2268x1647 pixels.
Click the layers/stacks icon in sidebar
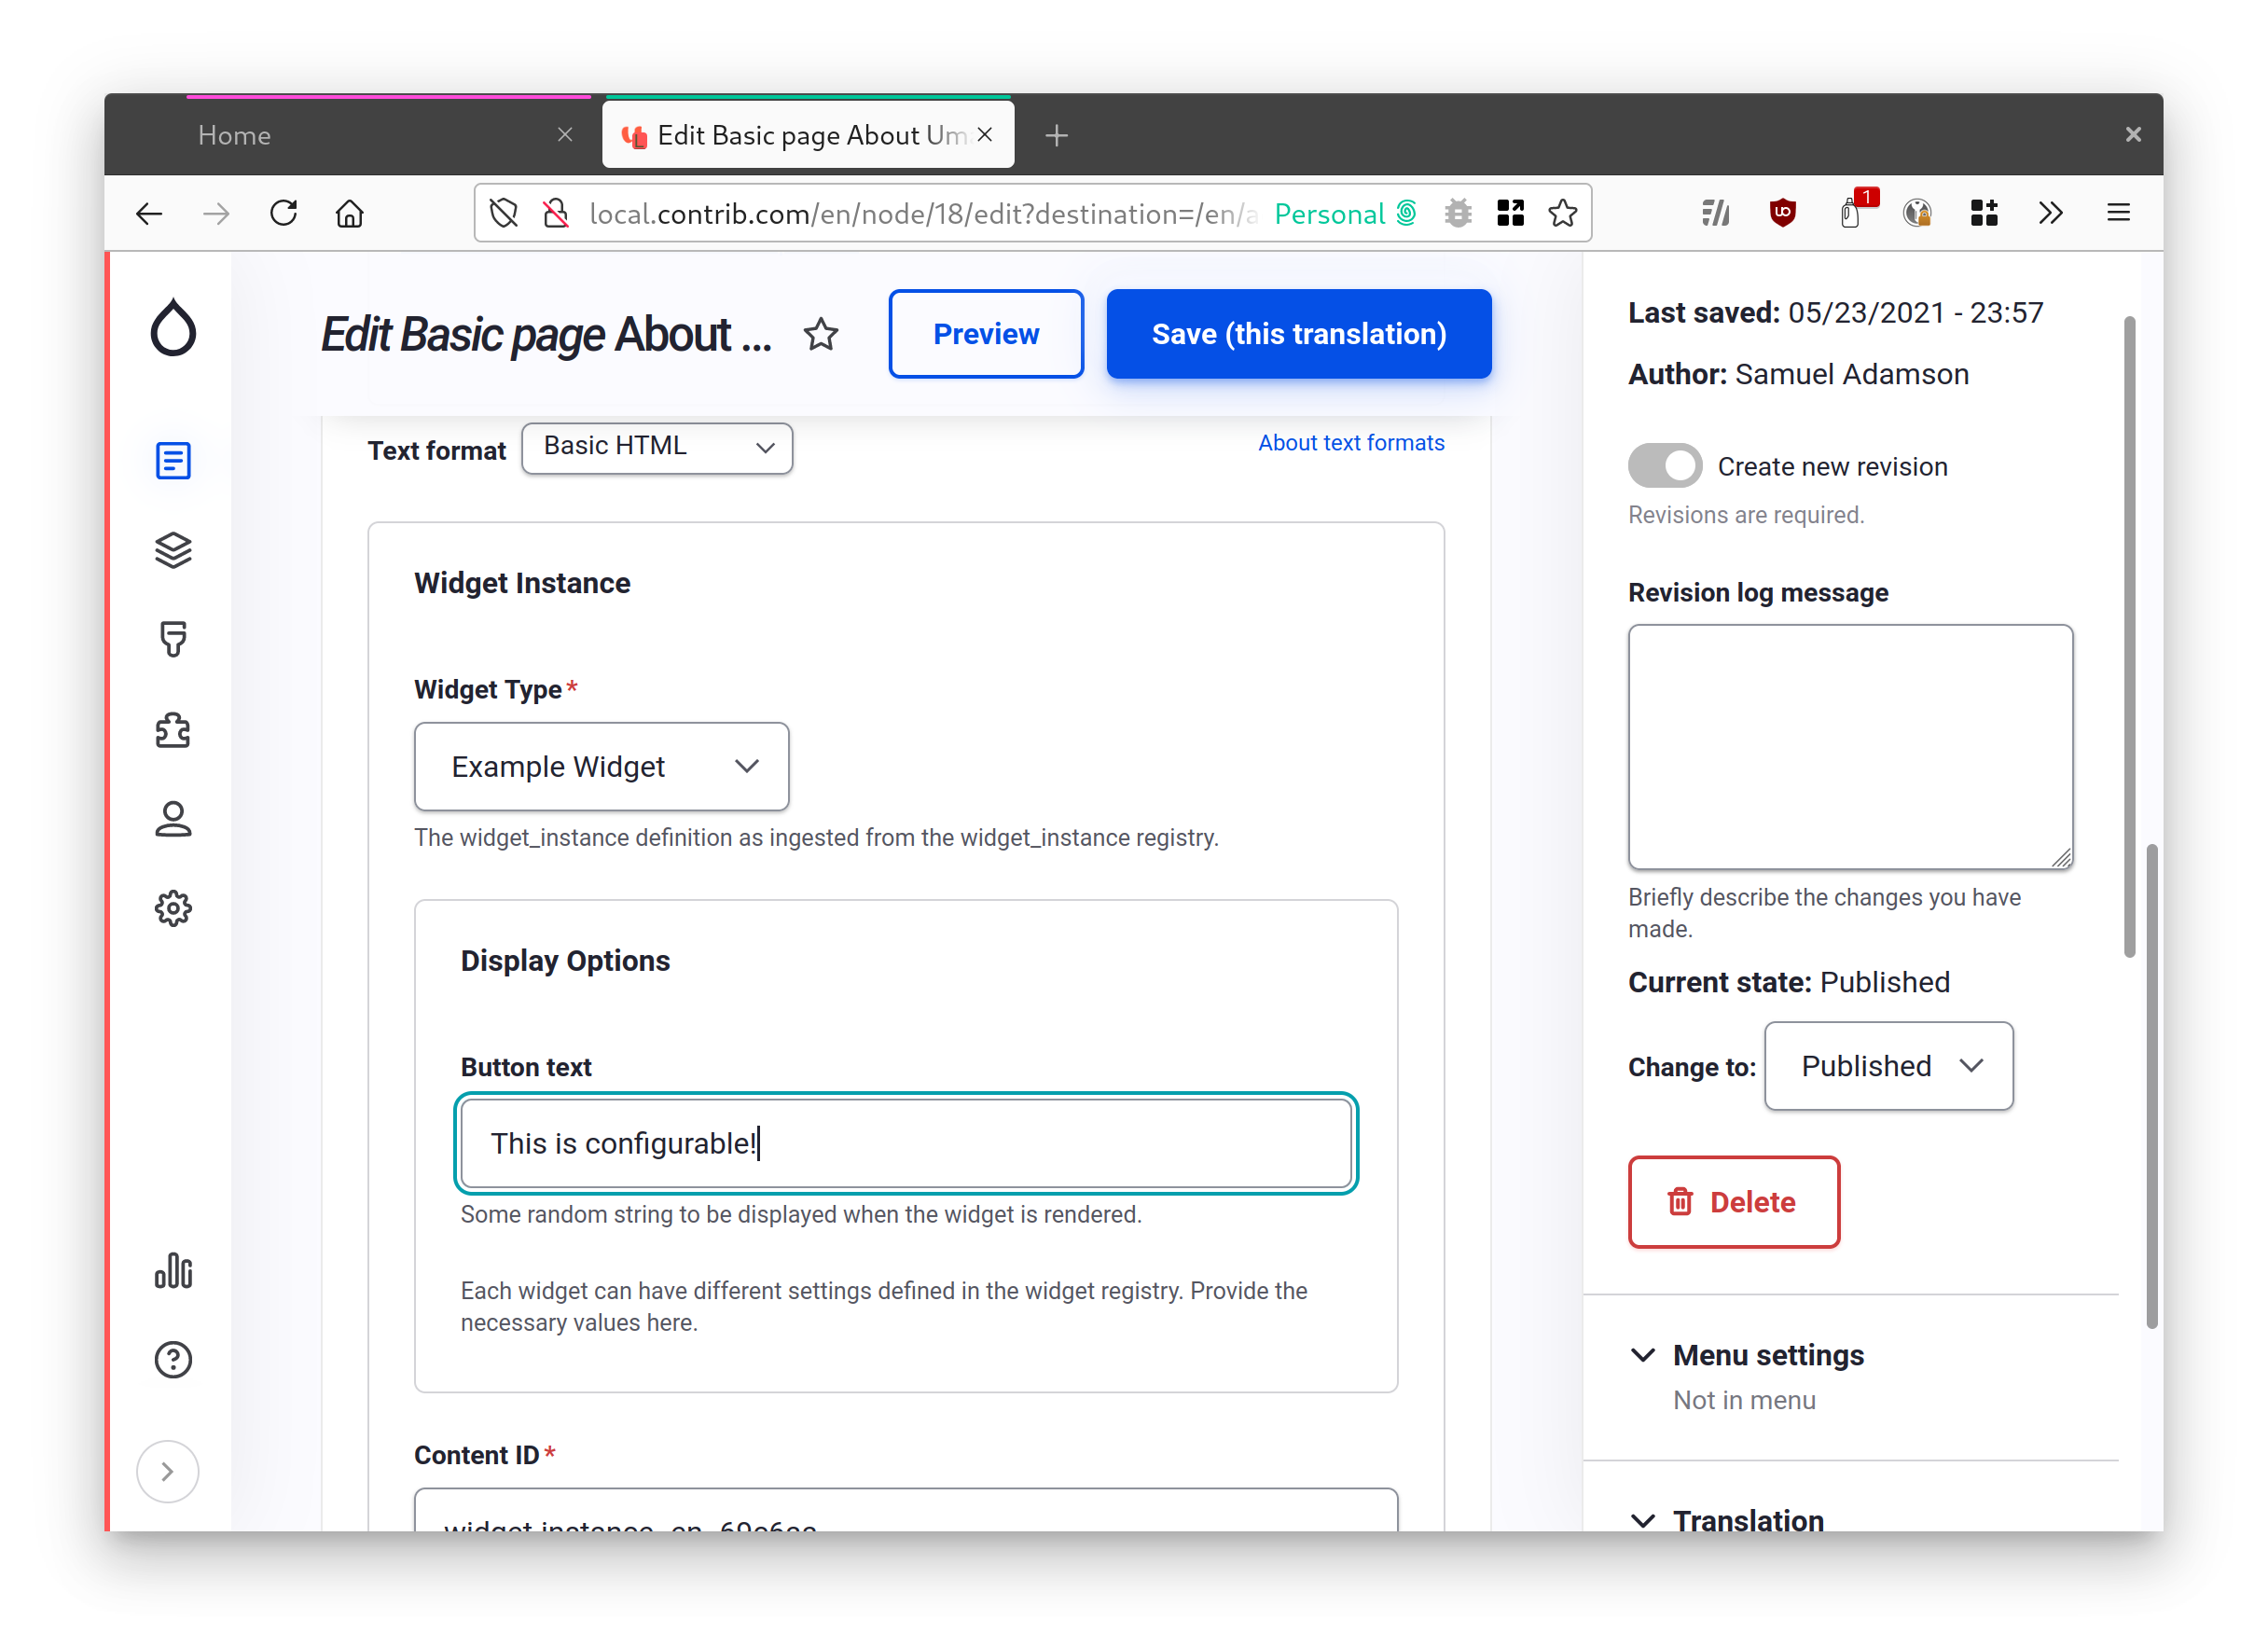pyautogui.click(x=171, y=549)
